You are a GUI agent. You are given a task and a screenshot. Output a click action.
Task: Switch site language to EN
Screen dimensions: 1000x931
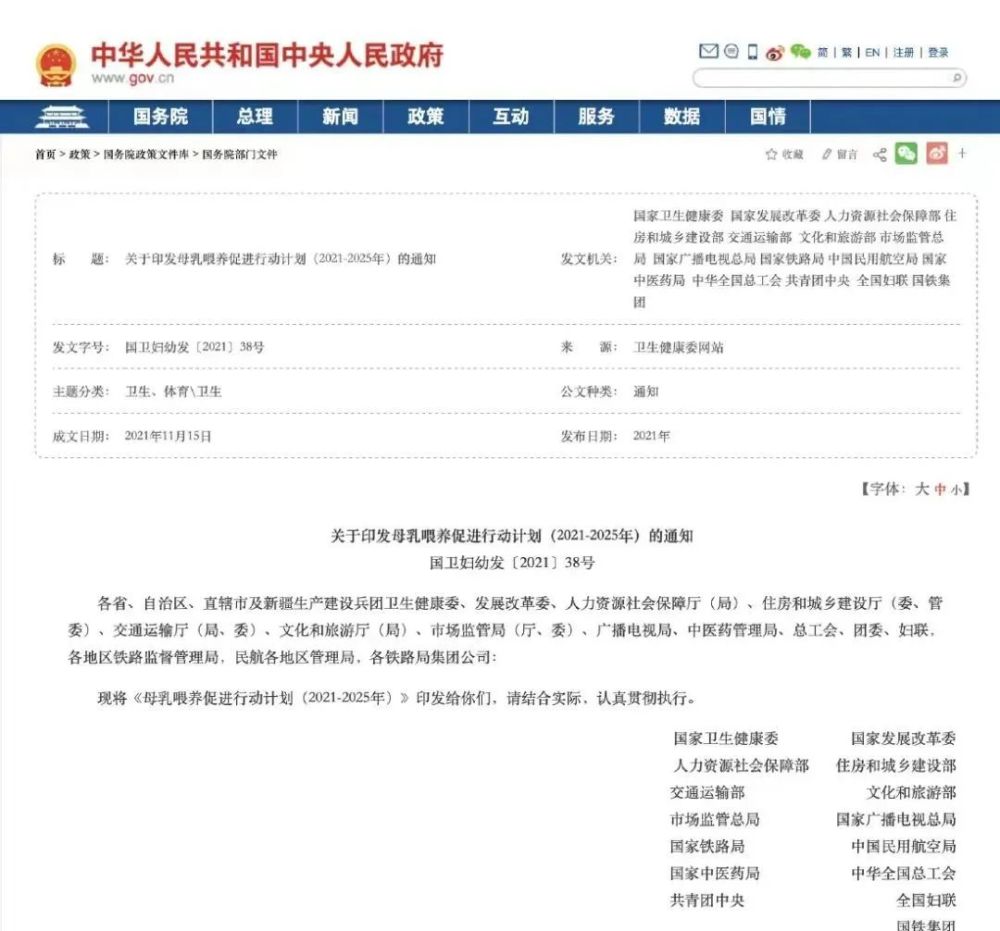click(872, 53)
